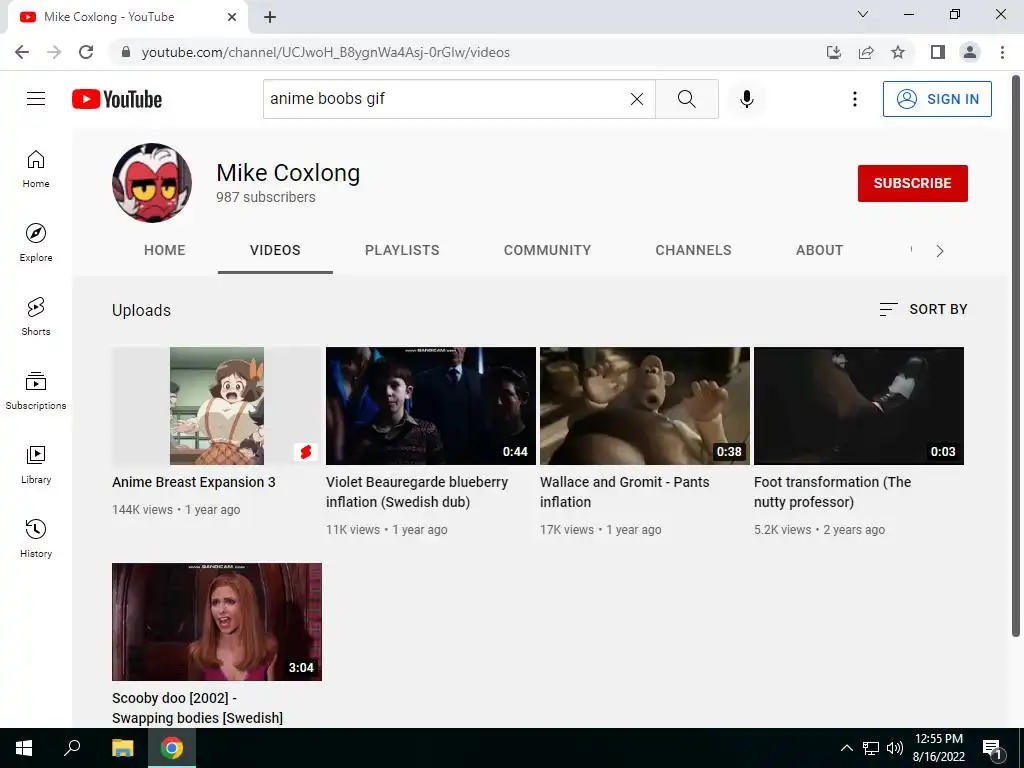This screenshot has width=1024, height=768.
Task: Click the Mike Coxlong channel name
Action: click(288, 173)
